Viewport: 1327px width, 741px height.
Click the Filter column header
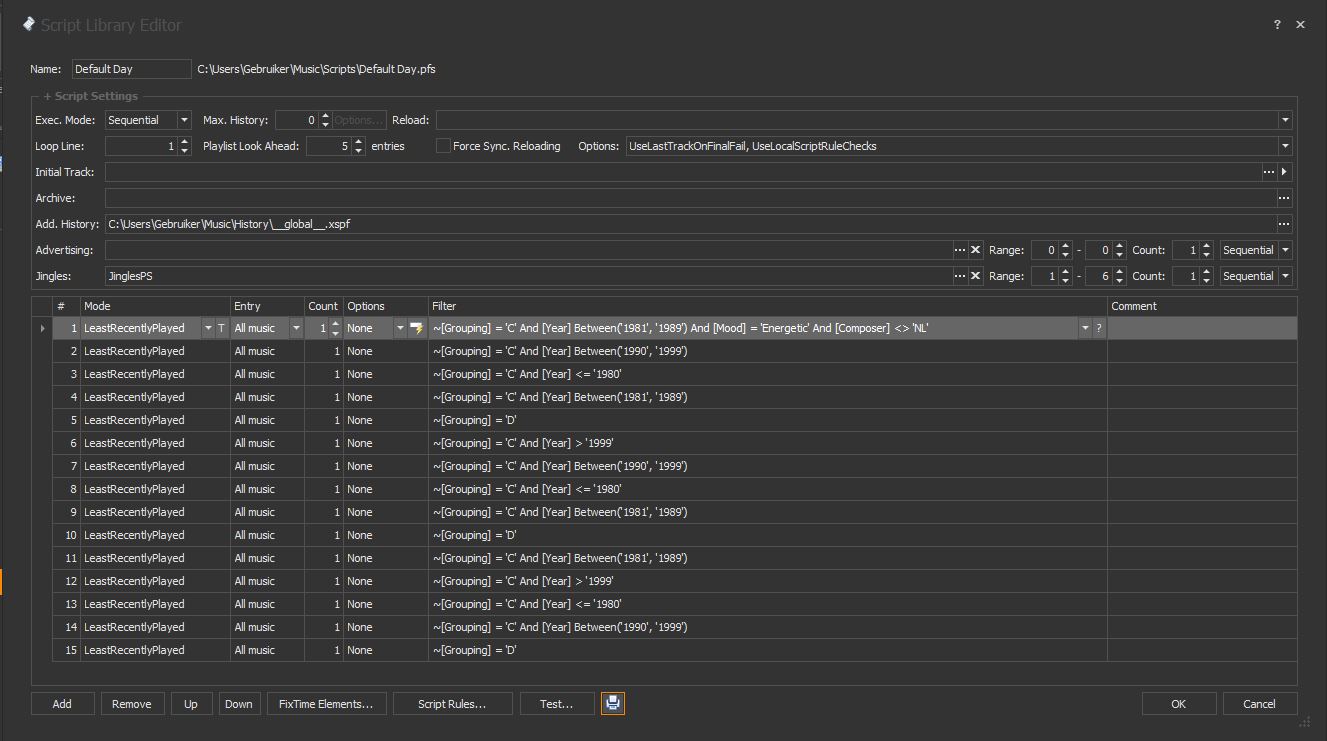coord(768,306)
